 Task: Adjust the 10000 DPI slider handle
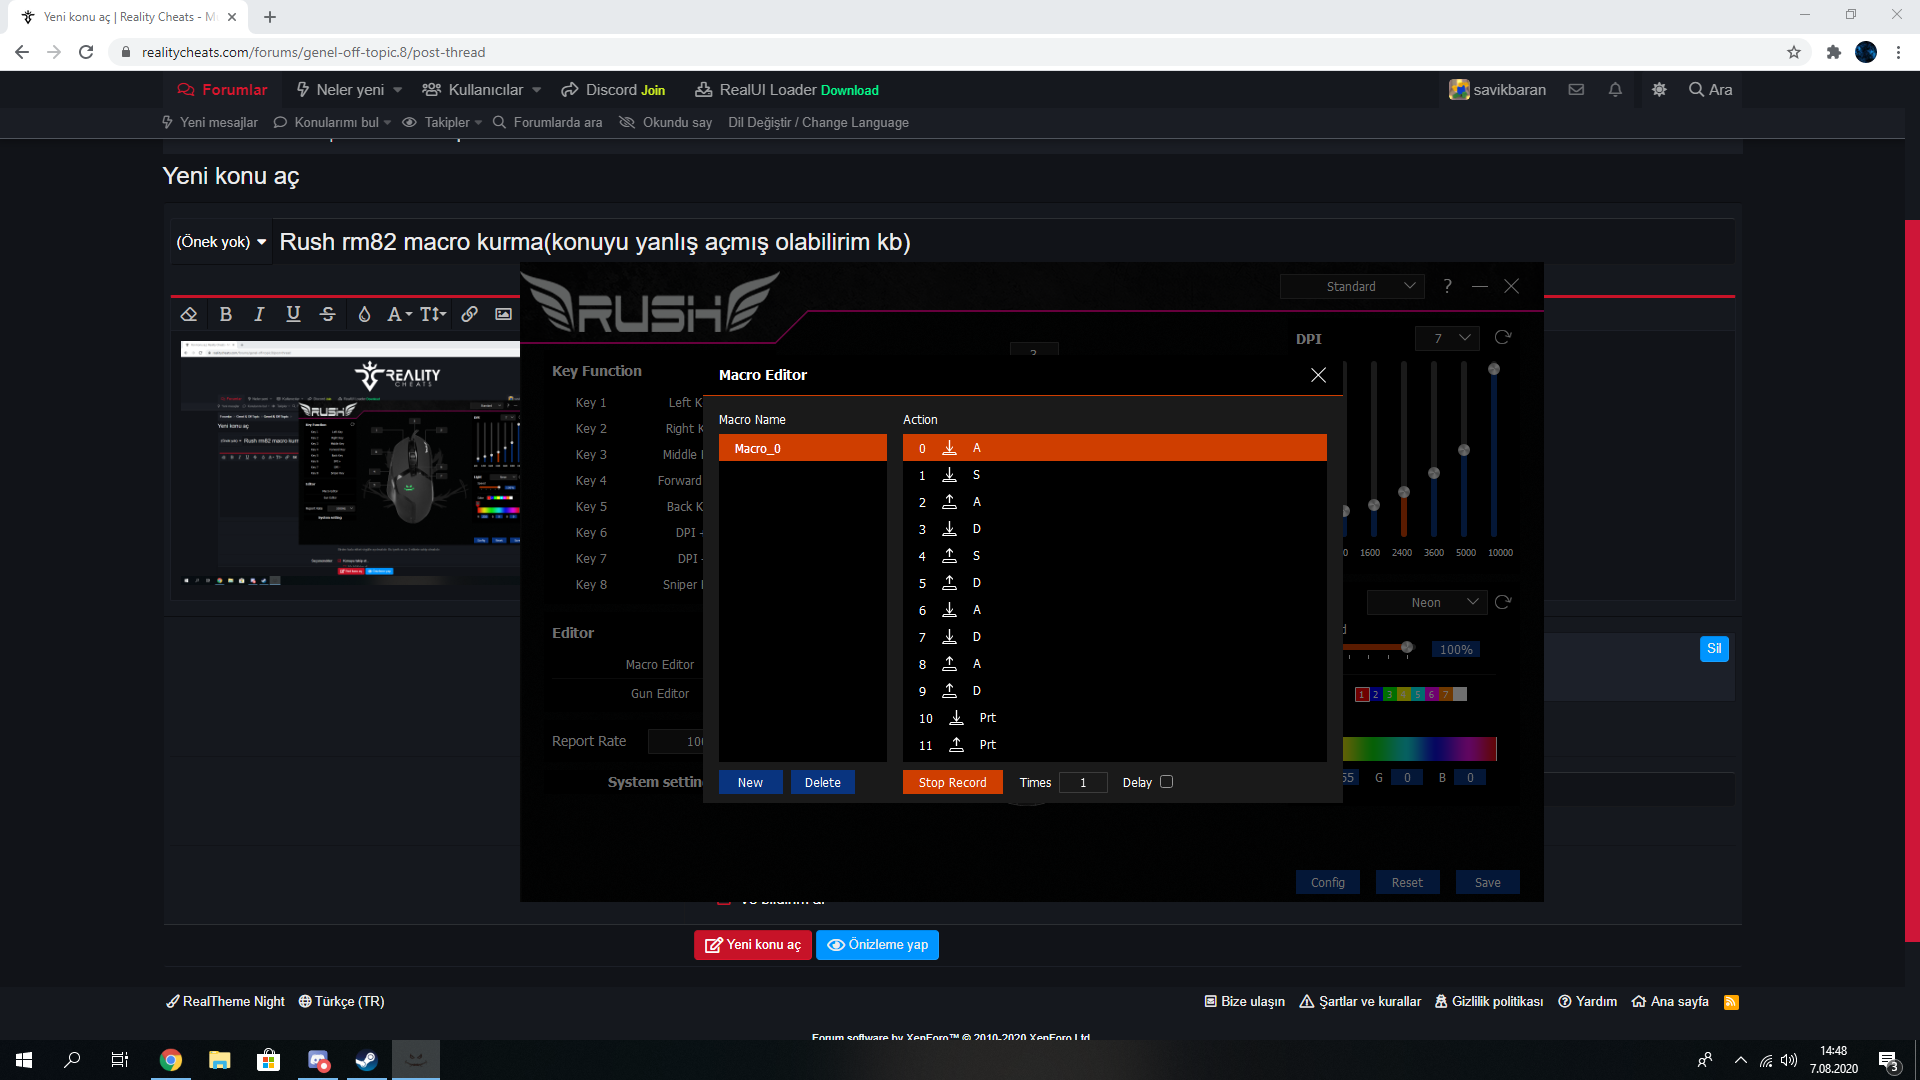(x=1494, y=369)
